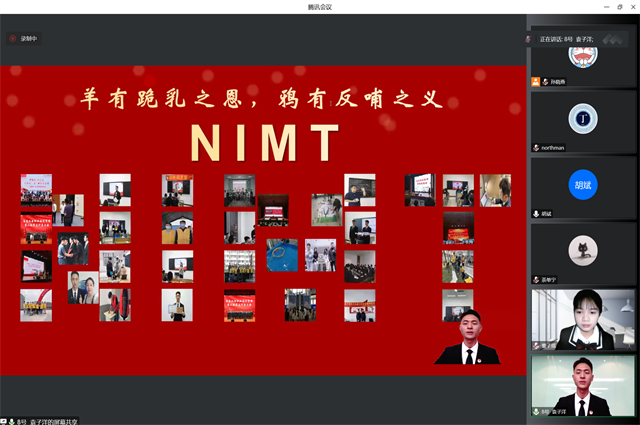Click the orange host badge on 孙晓燕
The height and width of the screenshot is (425, 640).
pyautogui.click(x=537, y=82)
